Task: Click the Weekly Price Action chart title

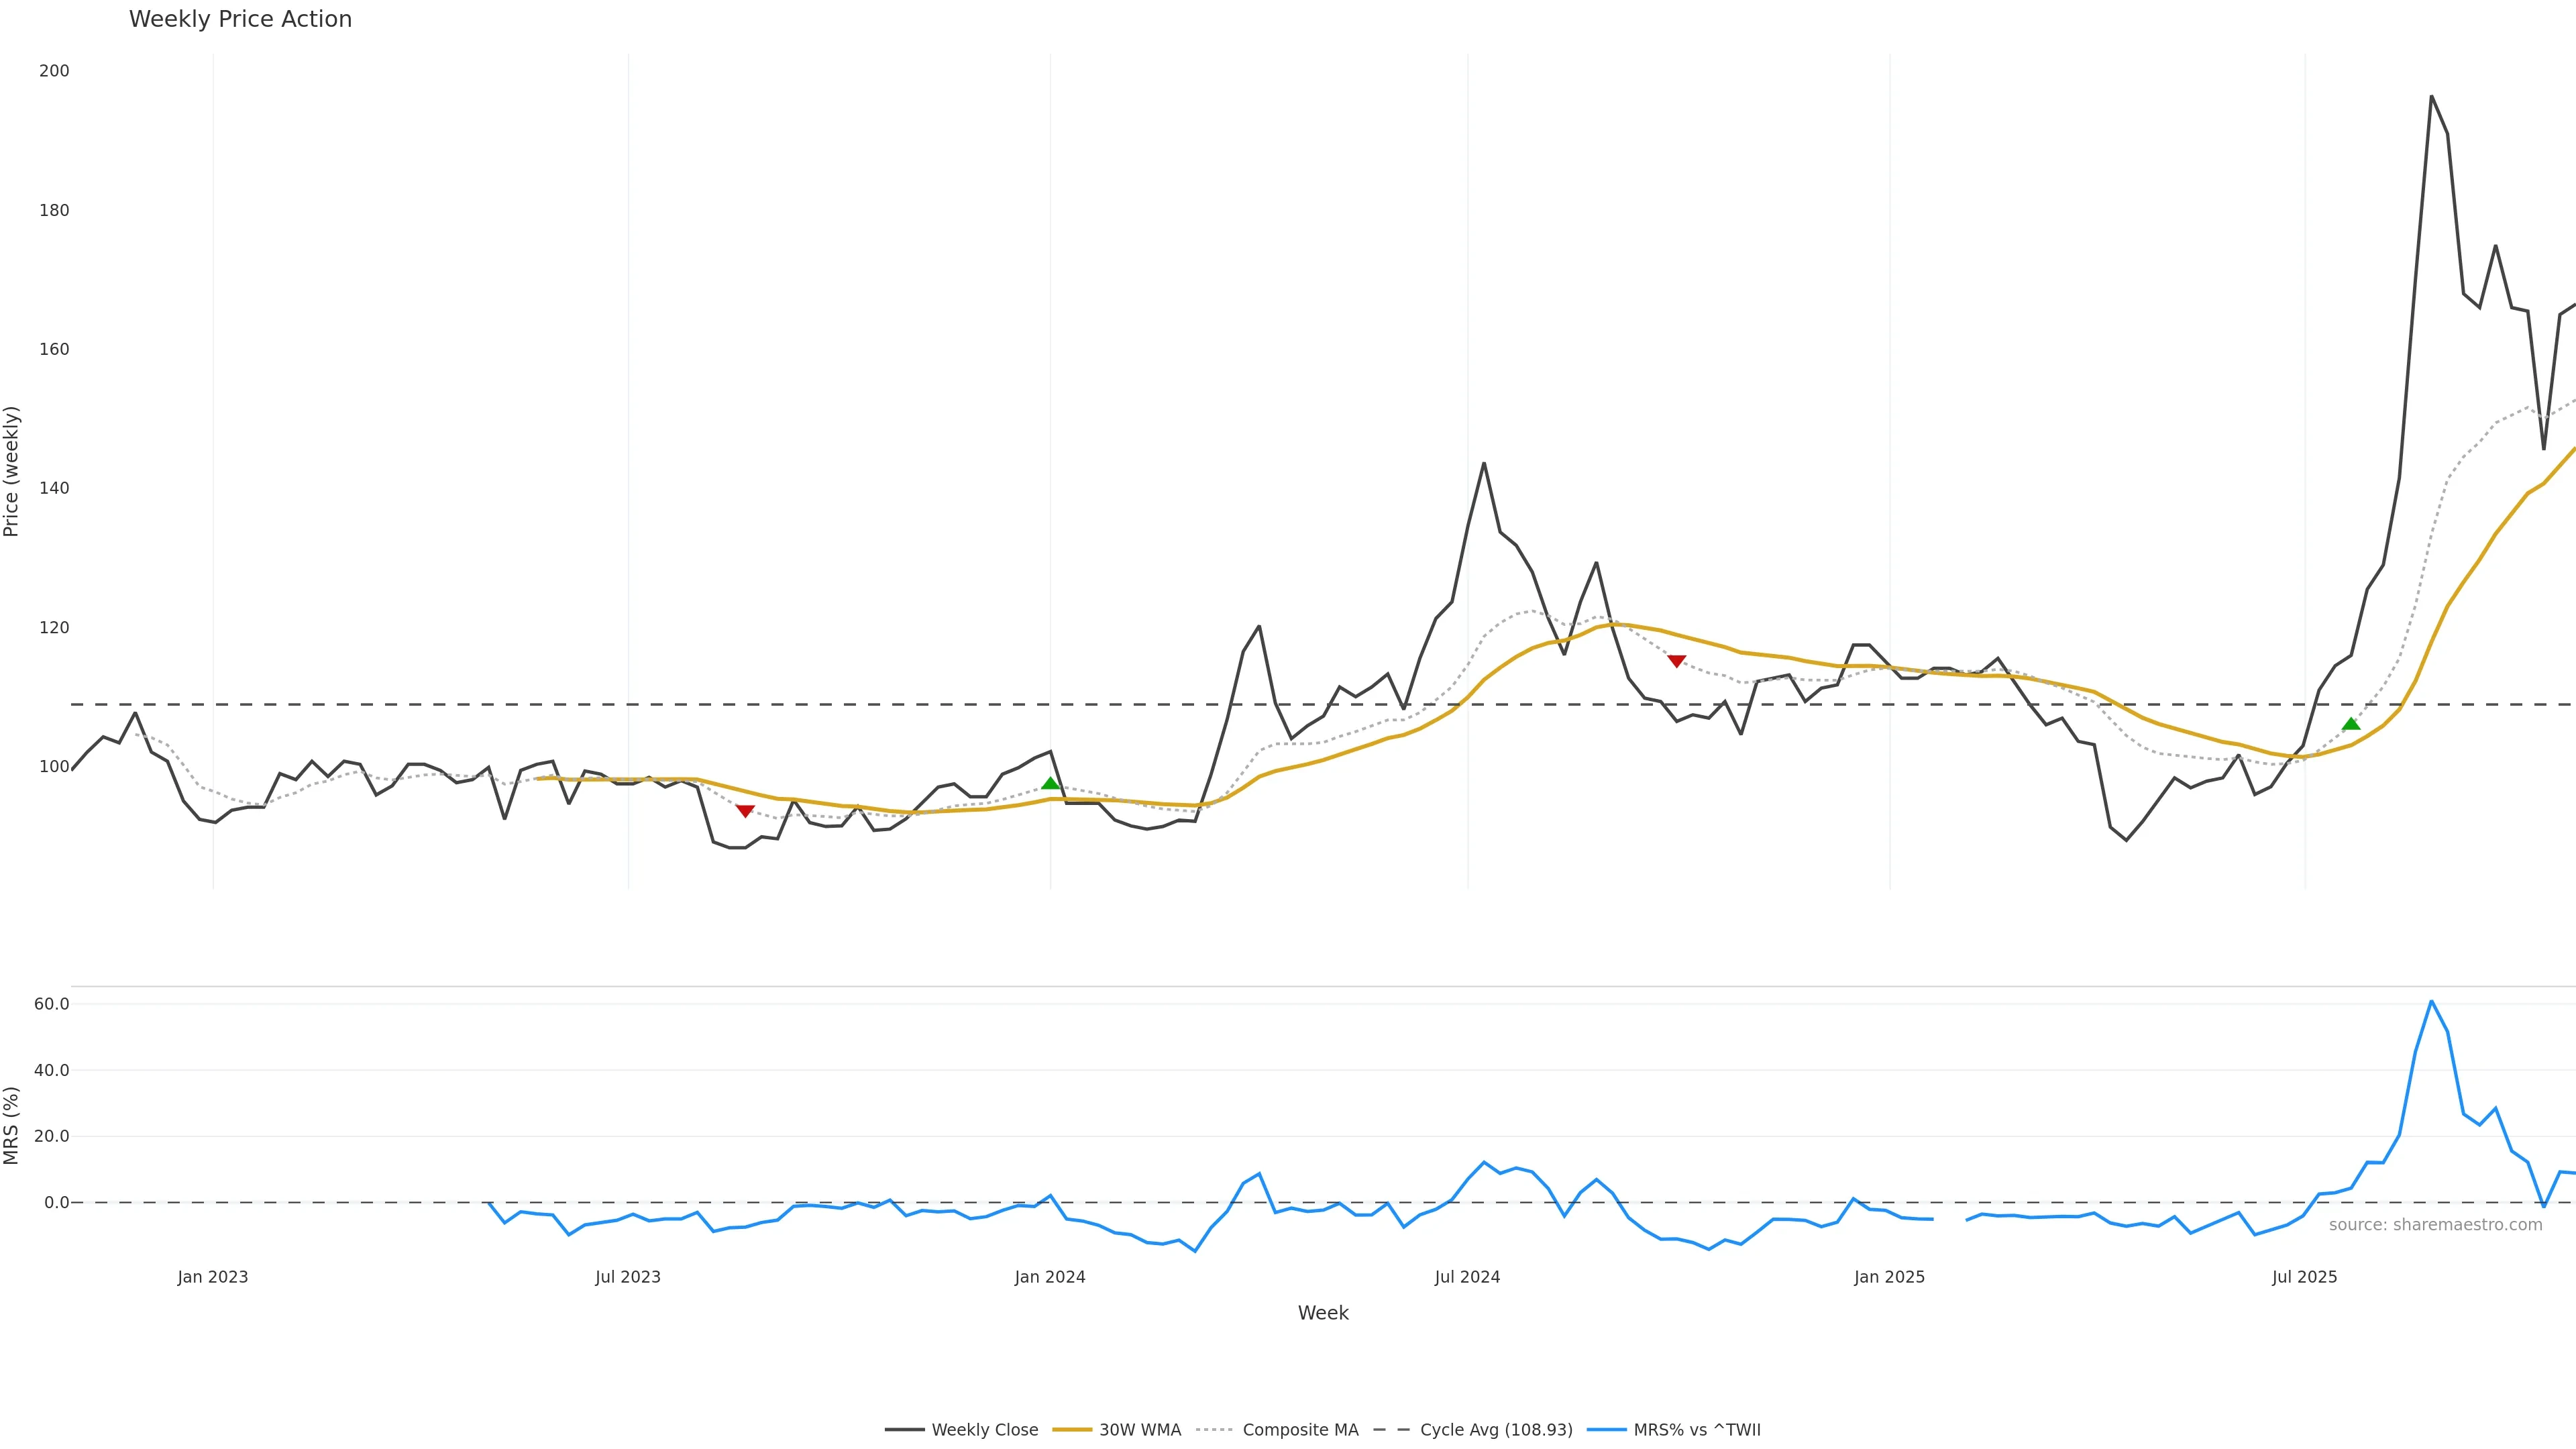Action: click(240, 19)
